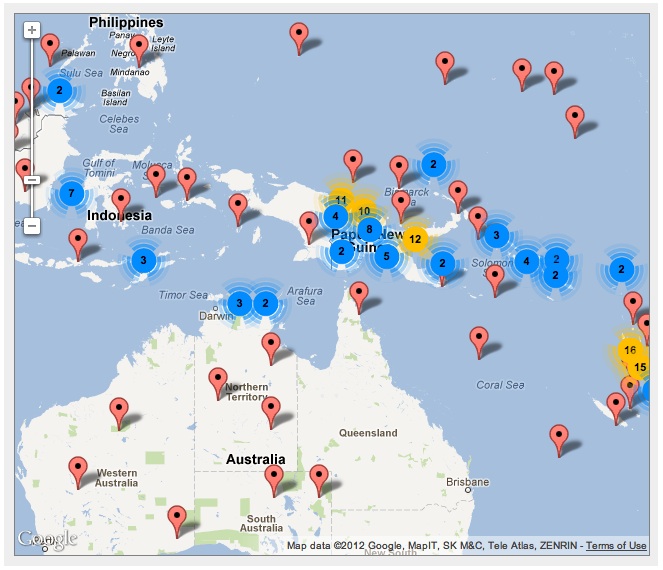Open blue cluster 3 near Darwin
This screenshot has width=663, height=570.
click(239, 303)
